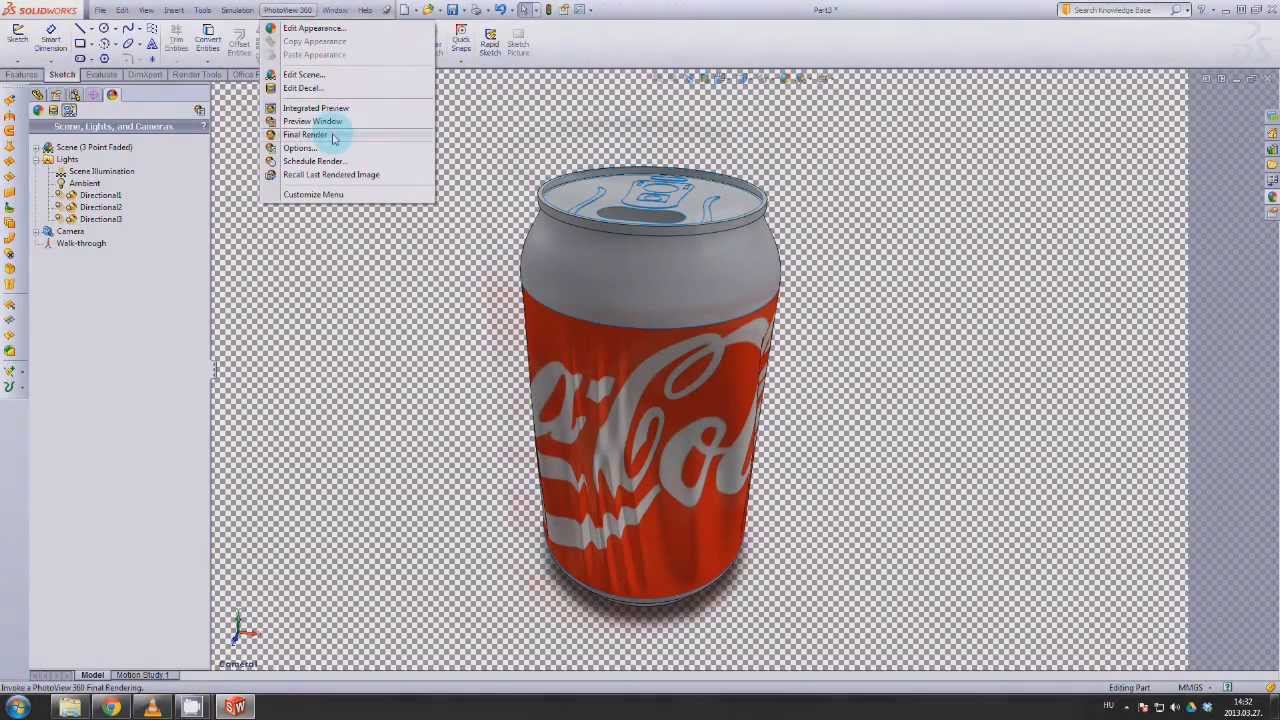Select the Ambient light item
Screen dimensions: 1280x720
tap(84, 183)
